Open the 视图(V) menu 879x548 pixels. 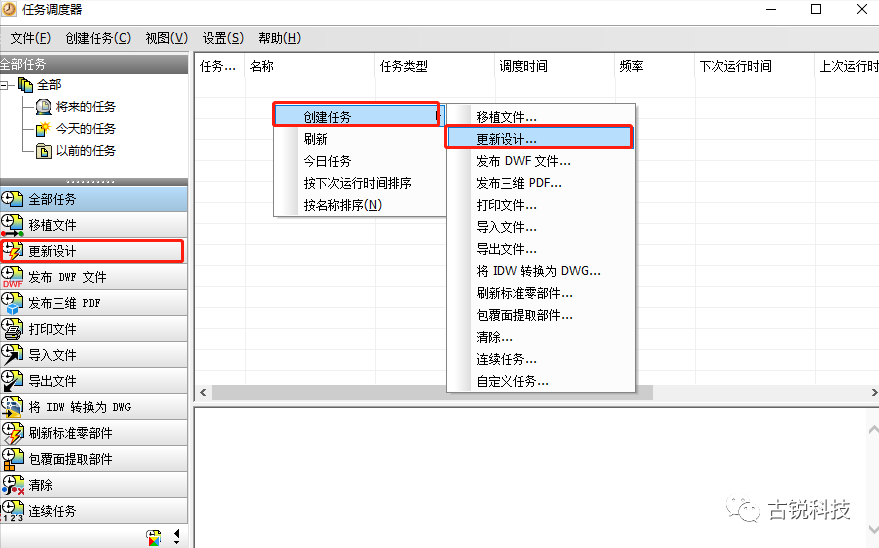point(166,38)
